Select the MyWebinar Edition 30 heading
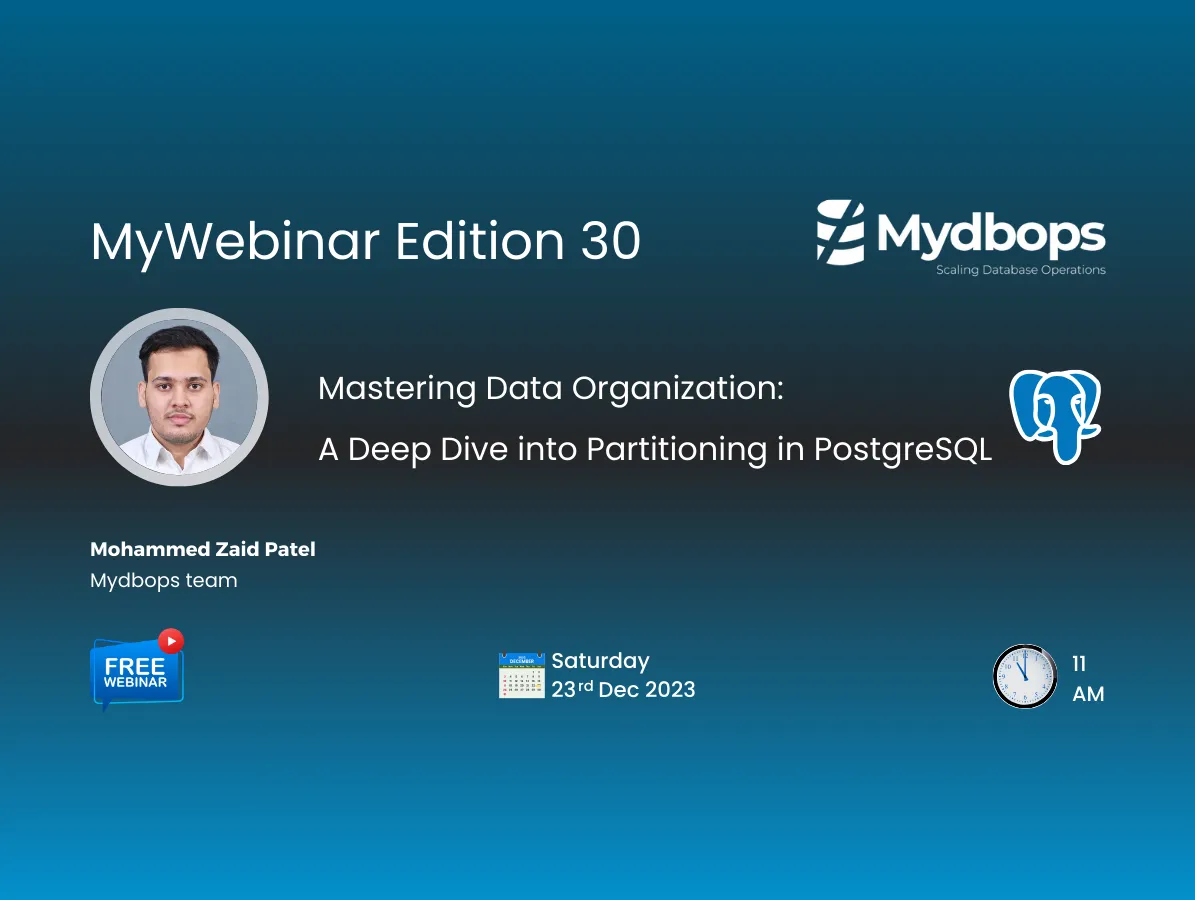The image size is (1195, 900). tap(365, 242)
